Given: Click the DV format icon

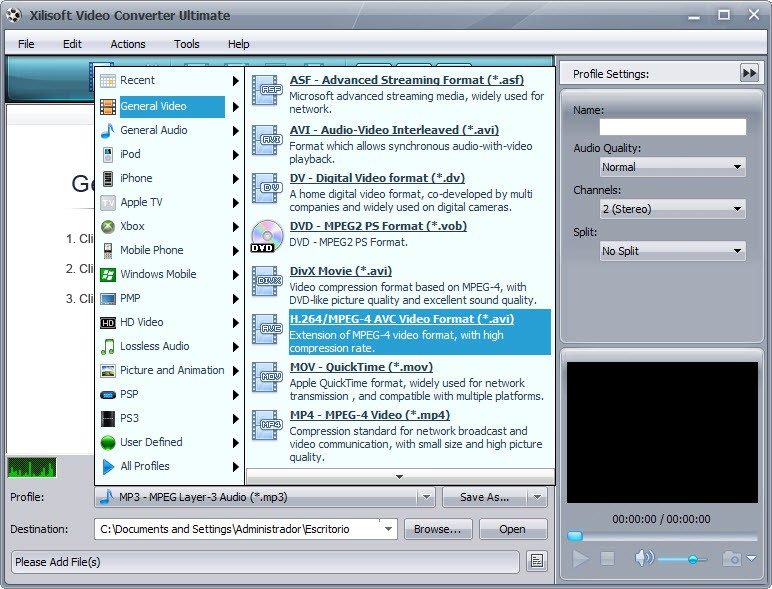Looking at the screenshot, I should [x=267, y=188].
